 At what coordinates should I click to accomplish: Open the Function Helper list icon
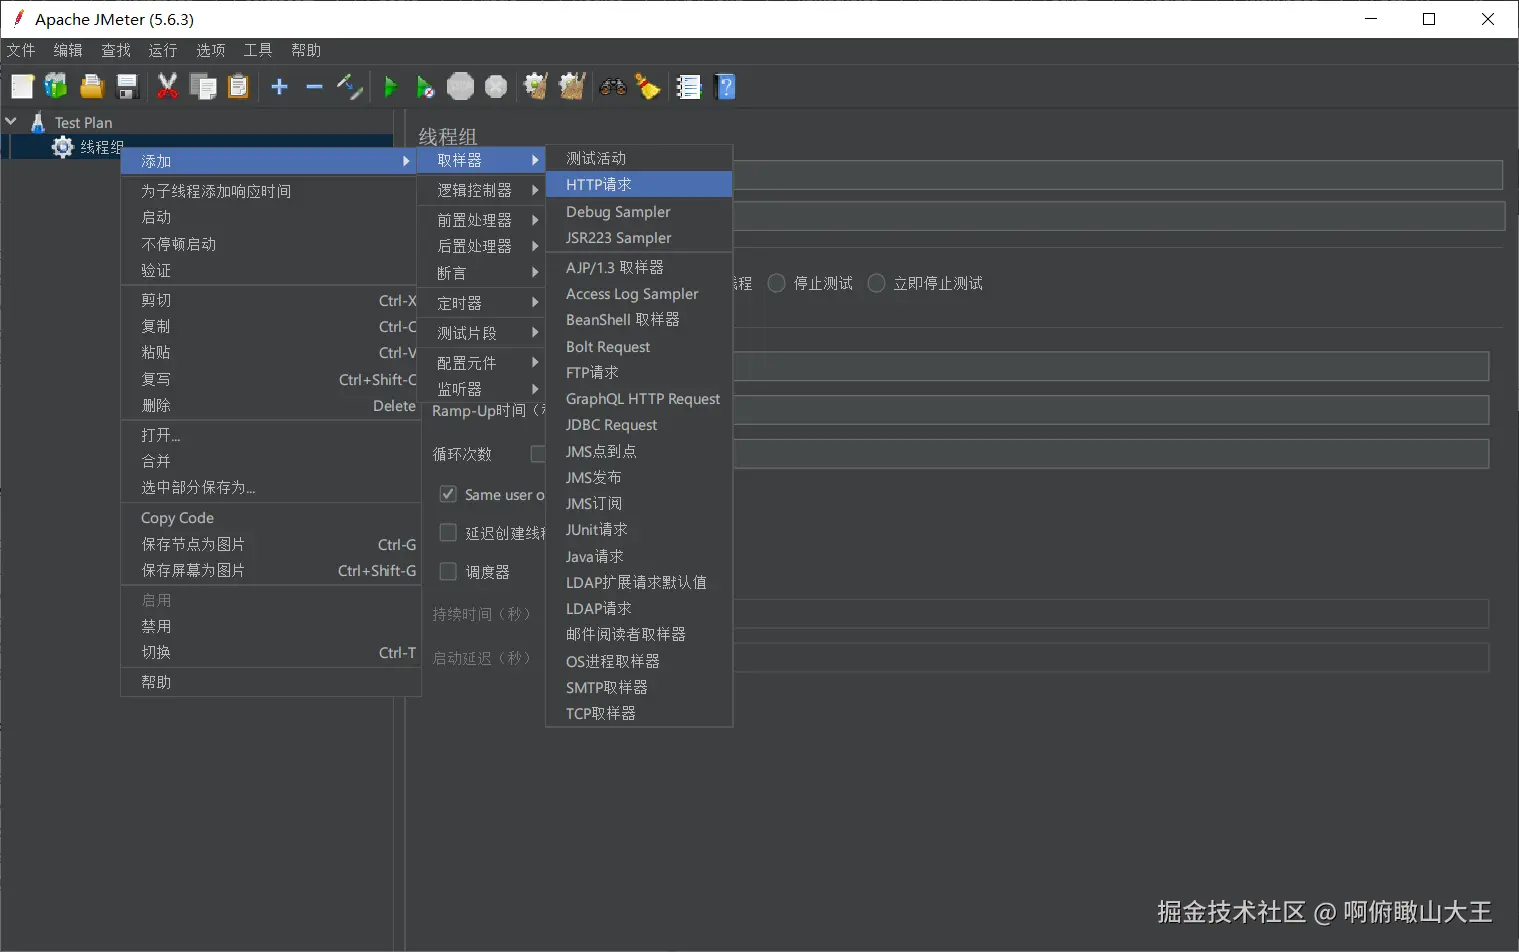(x=689, y=87)
